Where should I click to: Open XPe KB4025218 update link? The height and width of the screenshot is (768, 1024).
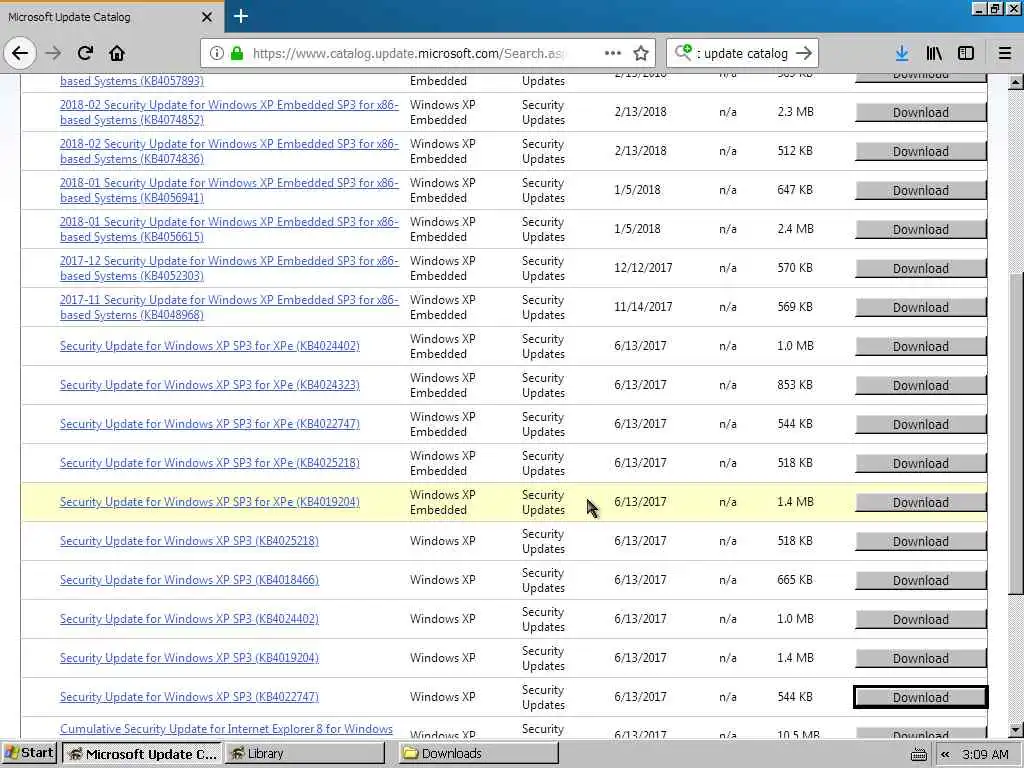tap(210, 463)
